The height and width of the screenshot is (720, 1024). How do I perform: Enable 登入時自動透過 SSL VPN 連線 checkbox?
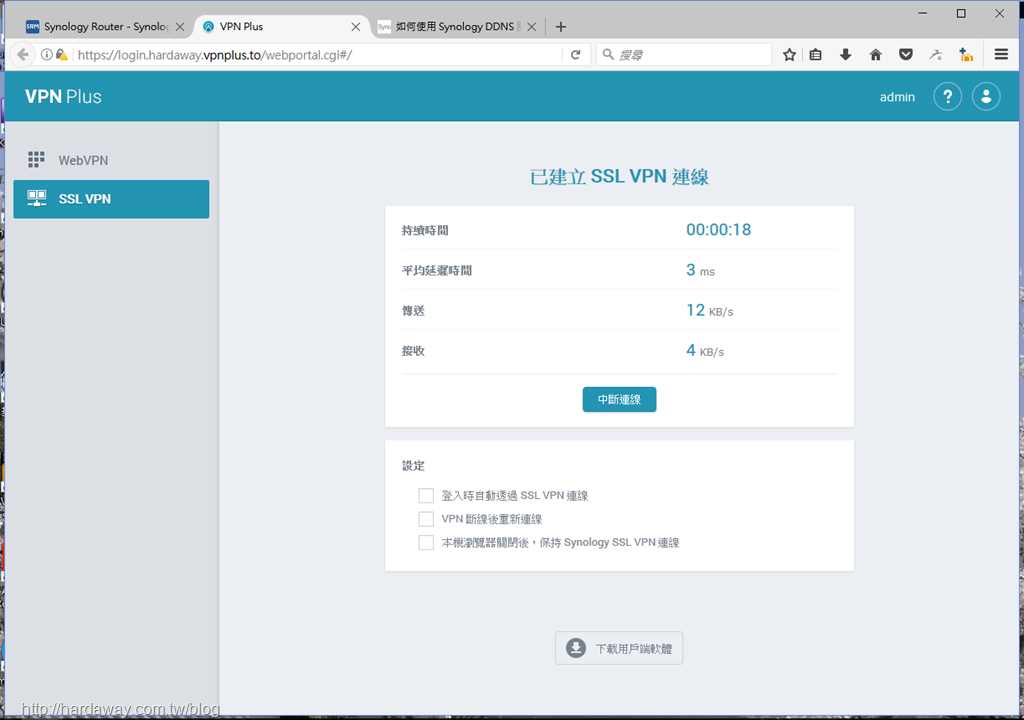pos(426,496)
